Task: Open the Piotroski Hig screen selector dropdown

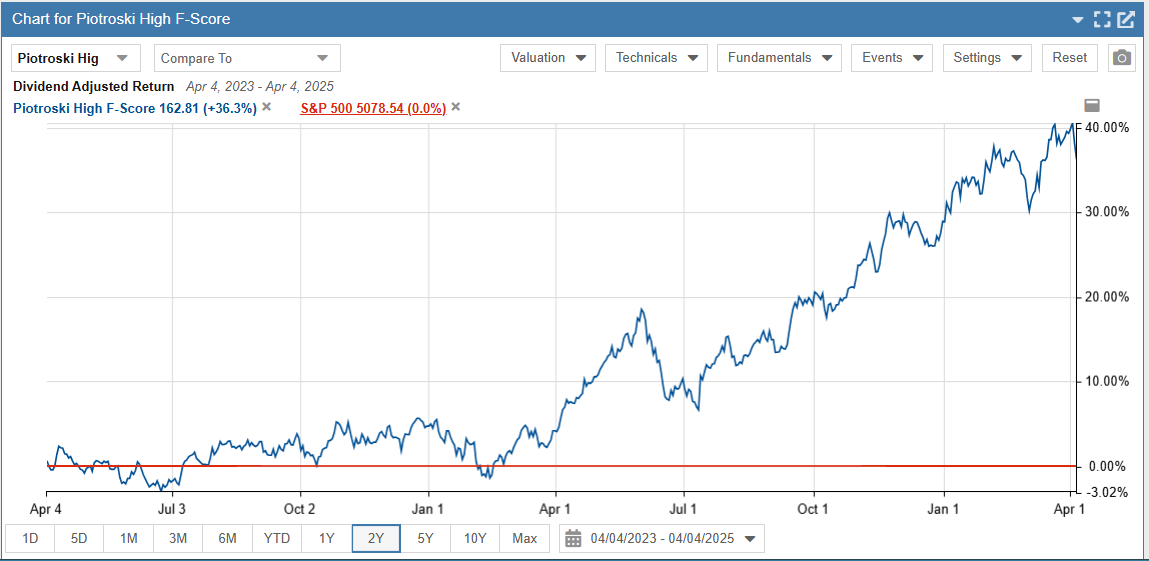Action: click(x=75, y=58)
